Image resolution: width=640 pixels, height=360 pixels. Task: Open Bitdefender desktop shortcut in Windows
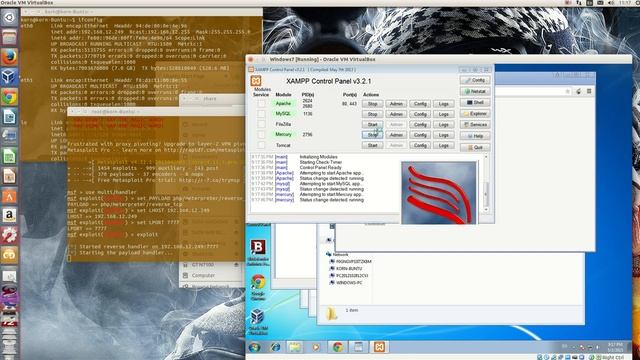click(258, 253)
